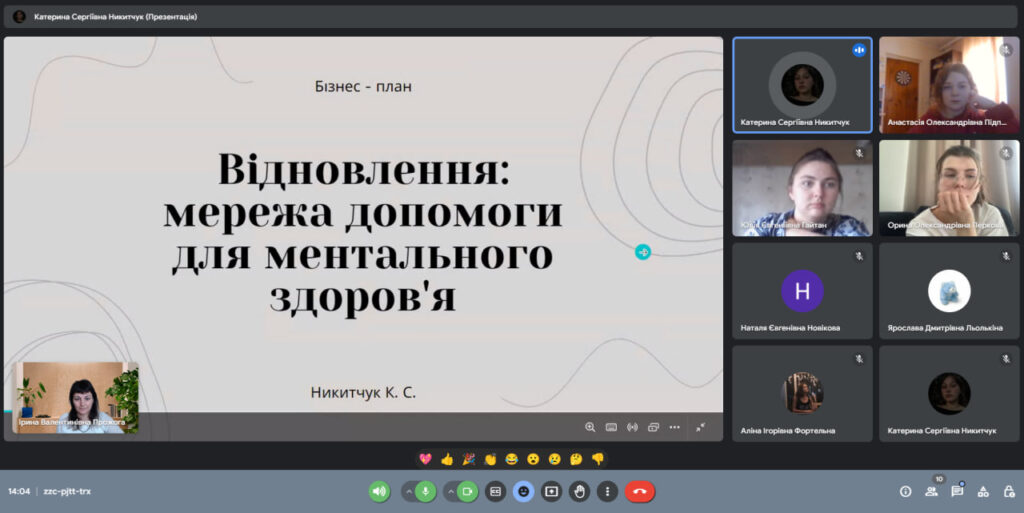Screen dimensions: 1024x513
Task: Open host controls lock icon
Action: (1008, 491)
